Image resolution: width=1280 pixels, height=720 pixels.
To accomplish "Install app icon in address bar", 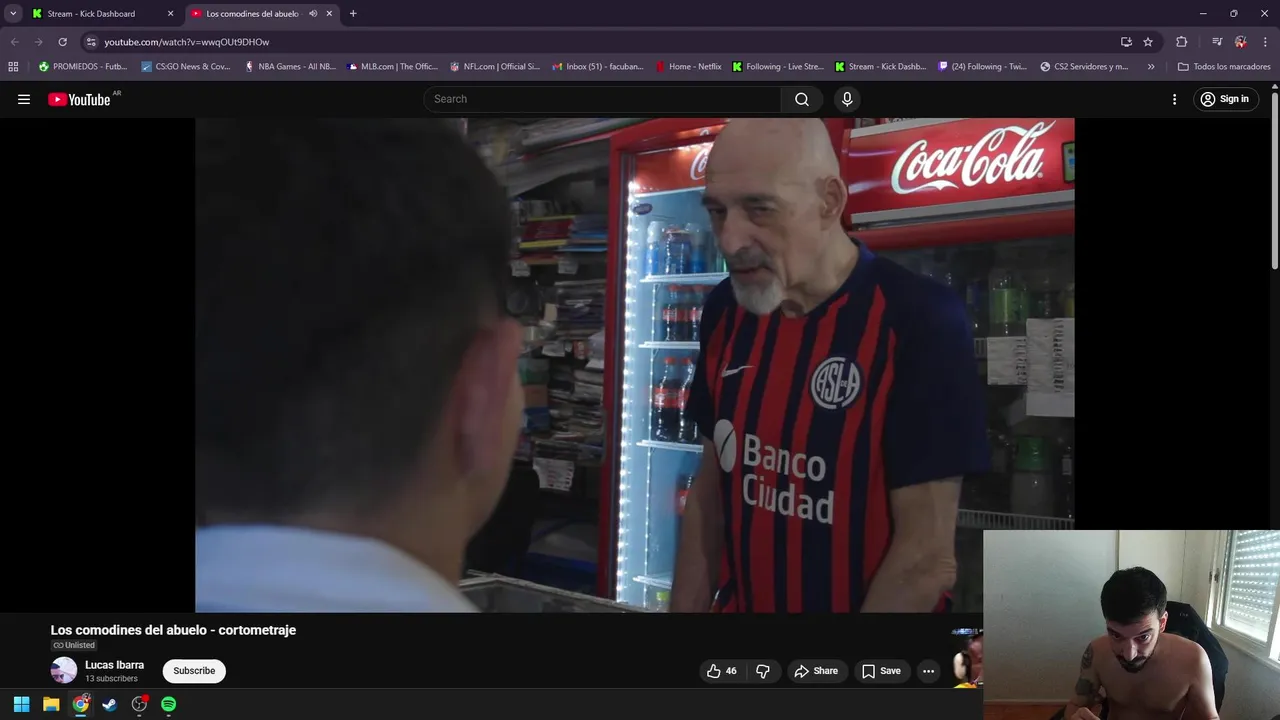I will [x=1126, y=42].
